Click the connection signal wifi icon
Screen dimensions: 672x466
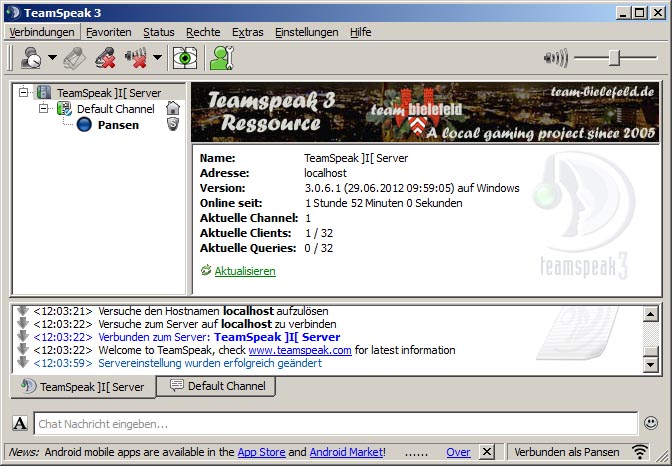tap(640, 452)
